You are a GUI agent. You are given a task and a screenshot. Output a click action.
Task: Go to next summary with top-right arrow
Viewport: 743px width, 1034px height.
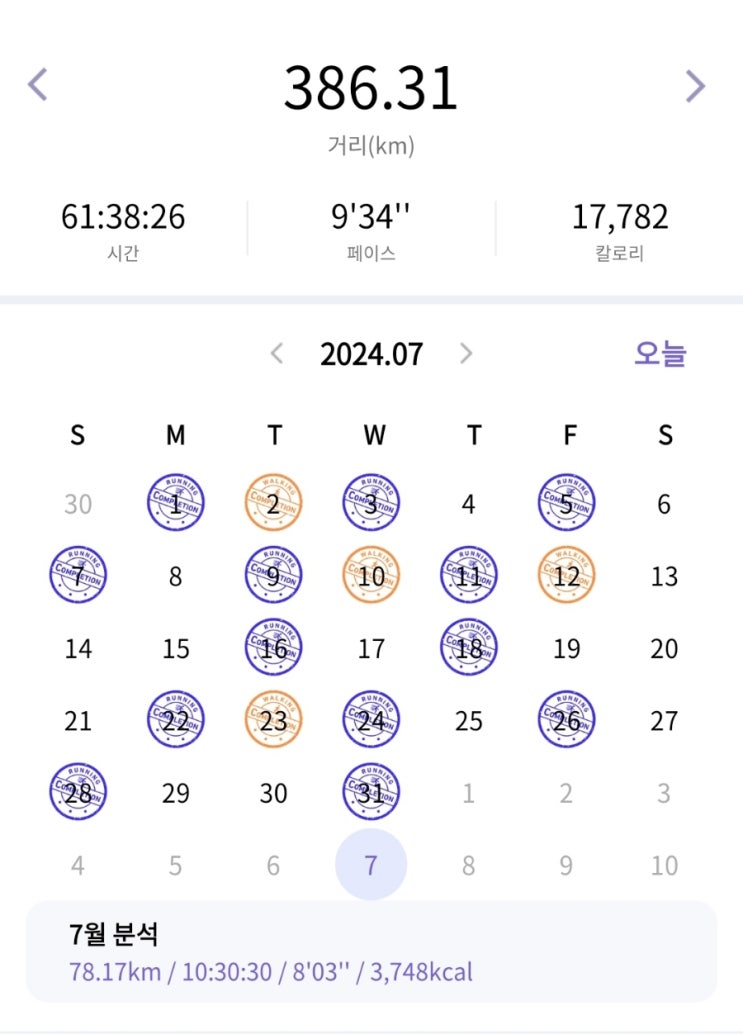pos(695,86)
